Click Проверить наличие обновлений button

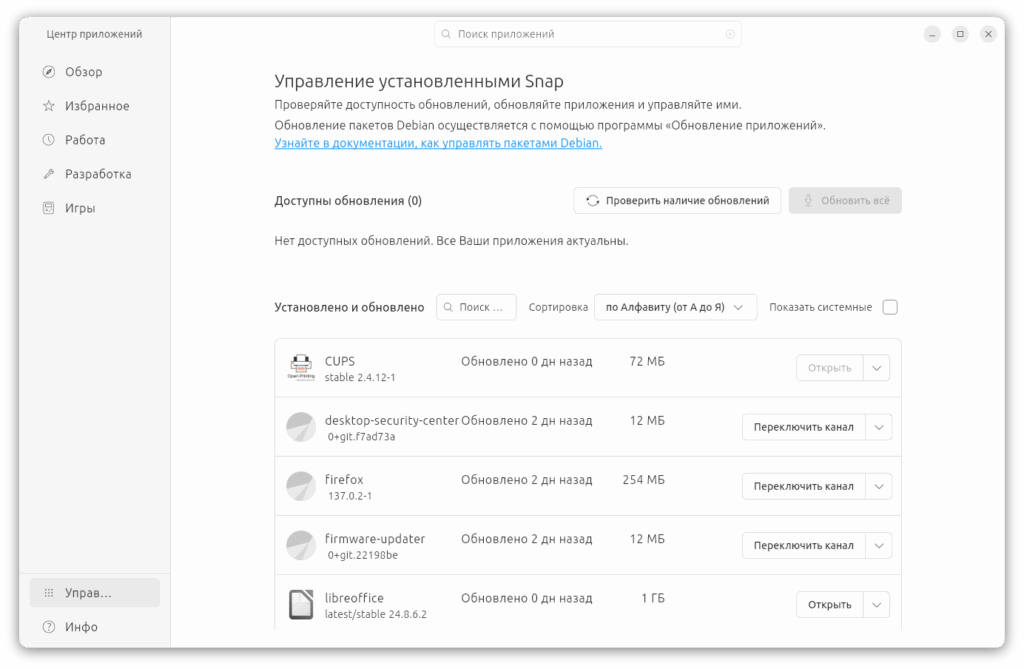pyautogui.click(x=677, y=201)
